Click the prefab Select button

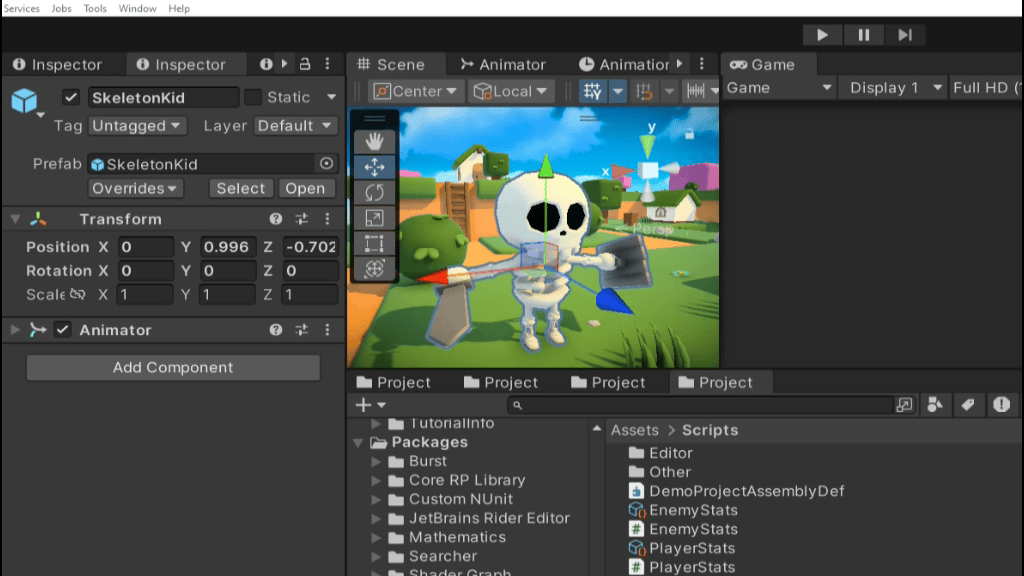240,188
